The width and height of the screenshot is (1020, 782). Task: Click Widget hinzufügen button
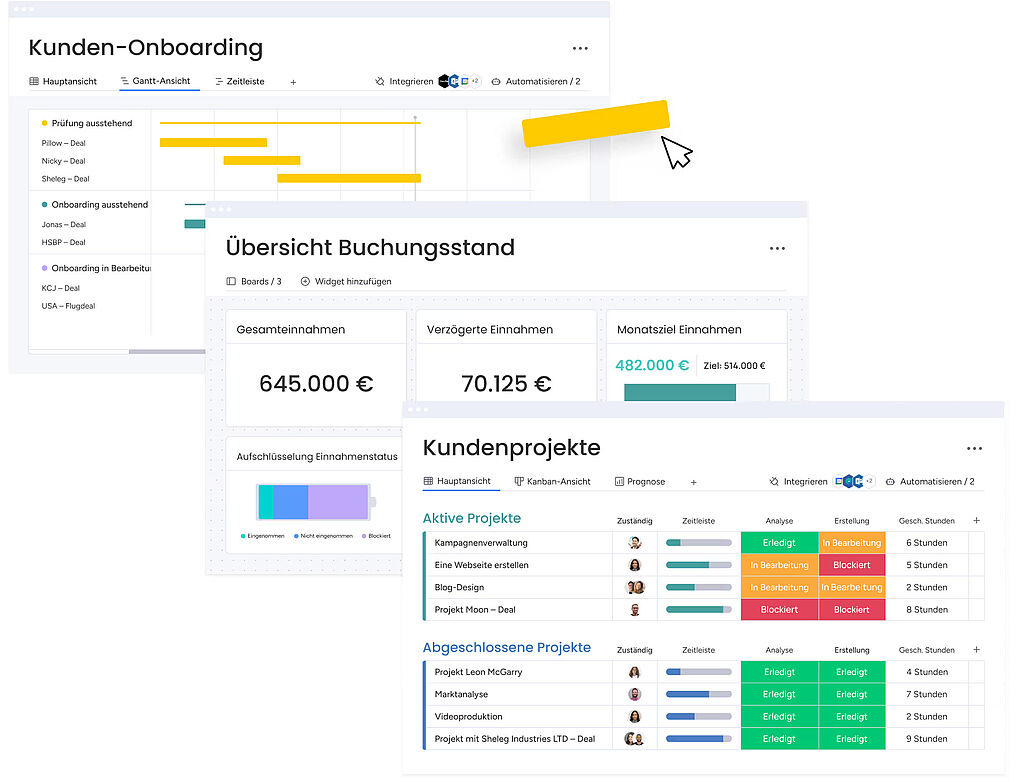point(346,282)
